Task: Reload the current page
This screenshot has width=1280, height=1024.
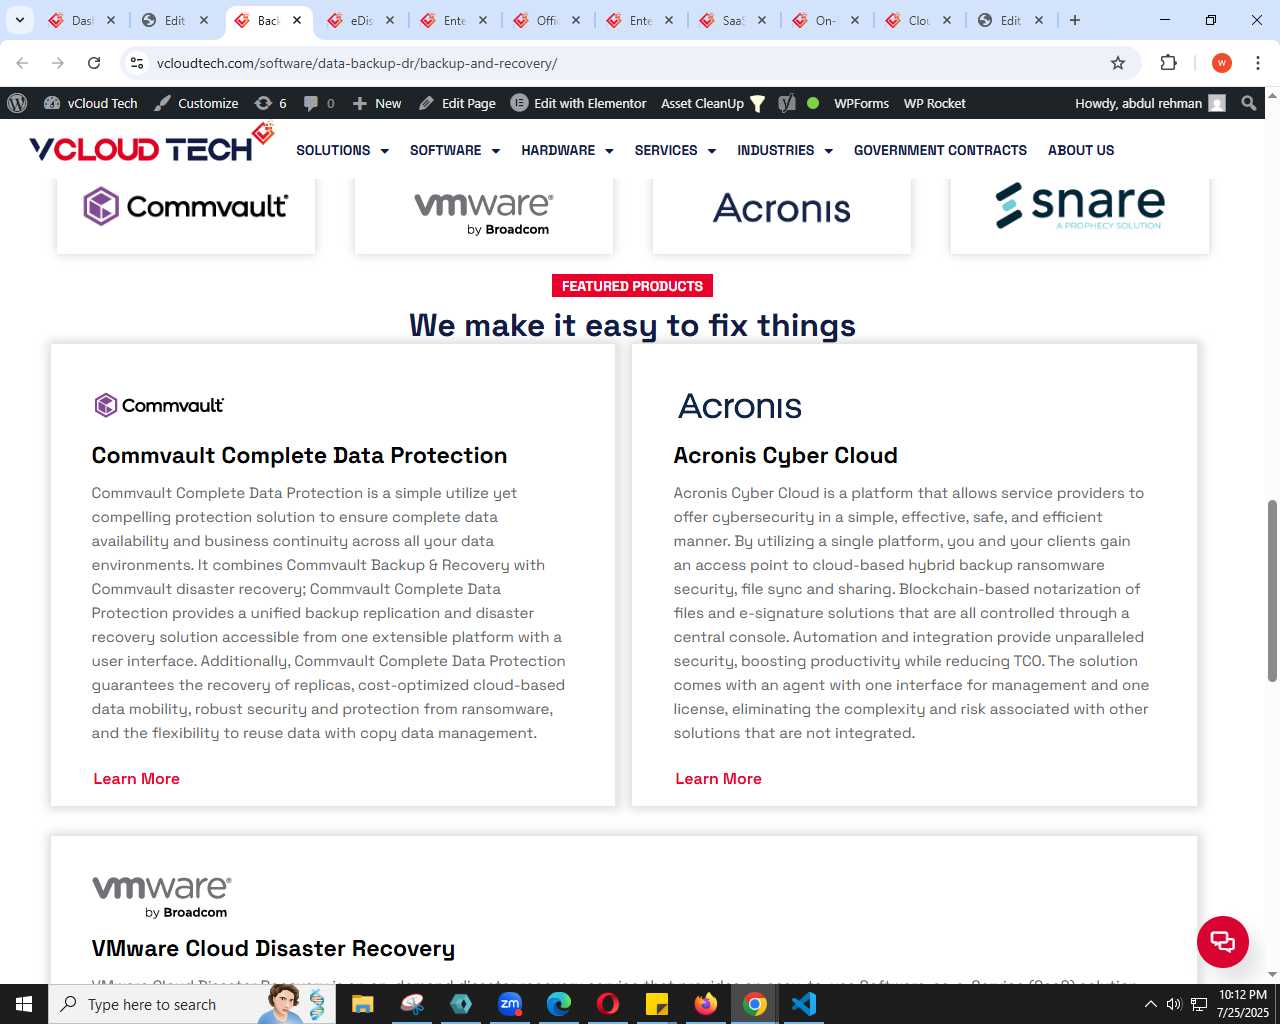Action: click(94, 63)
